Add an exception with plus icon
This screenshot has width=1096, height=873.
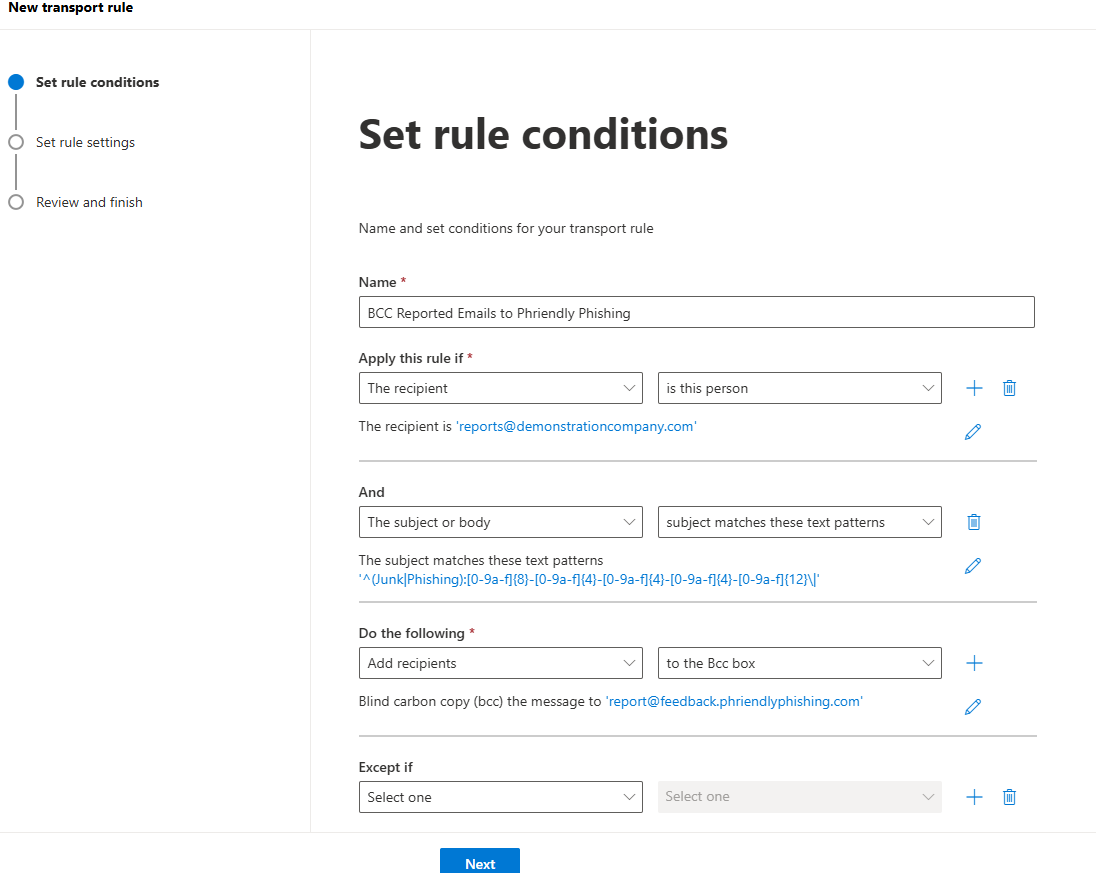coord(974,797)
